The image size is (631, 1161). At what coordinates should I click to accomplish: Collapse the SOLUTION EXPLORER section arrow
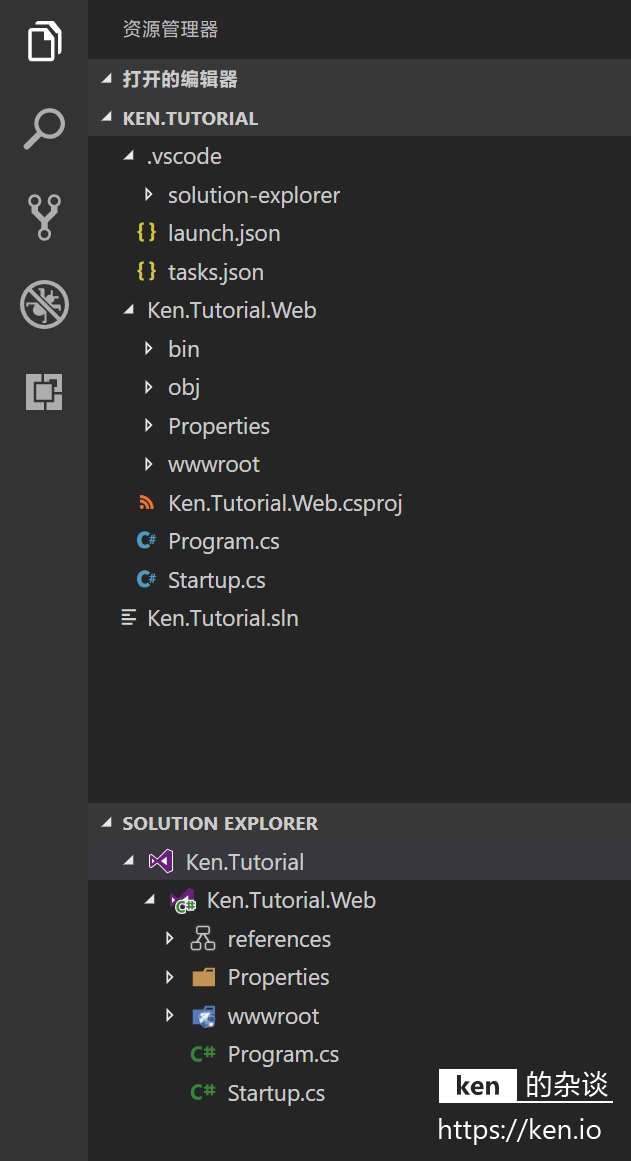(x=107, y=823)
